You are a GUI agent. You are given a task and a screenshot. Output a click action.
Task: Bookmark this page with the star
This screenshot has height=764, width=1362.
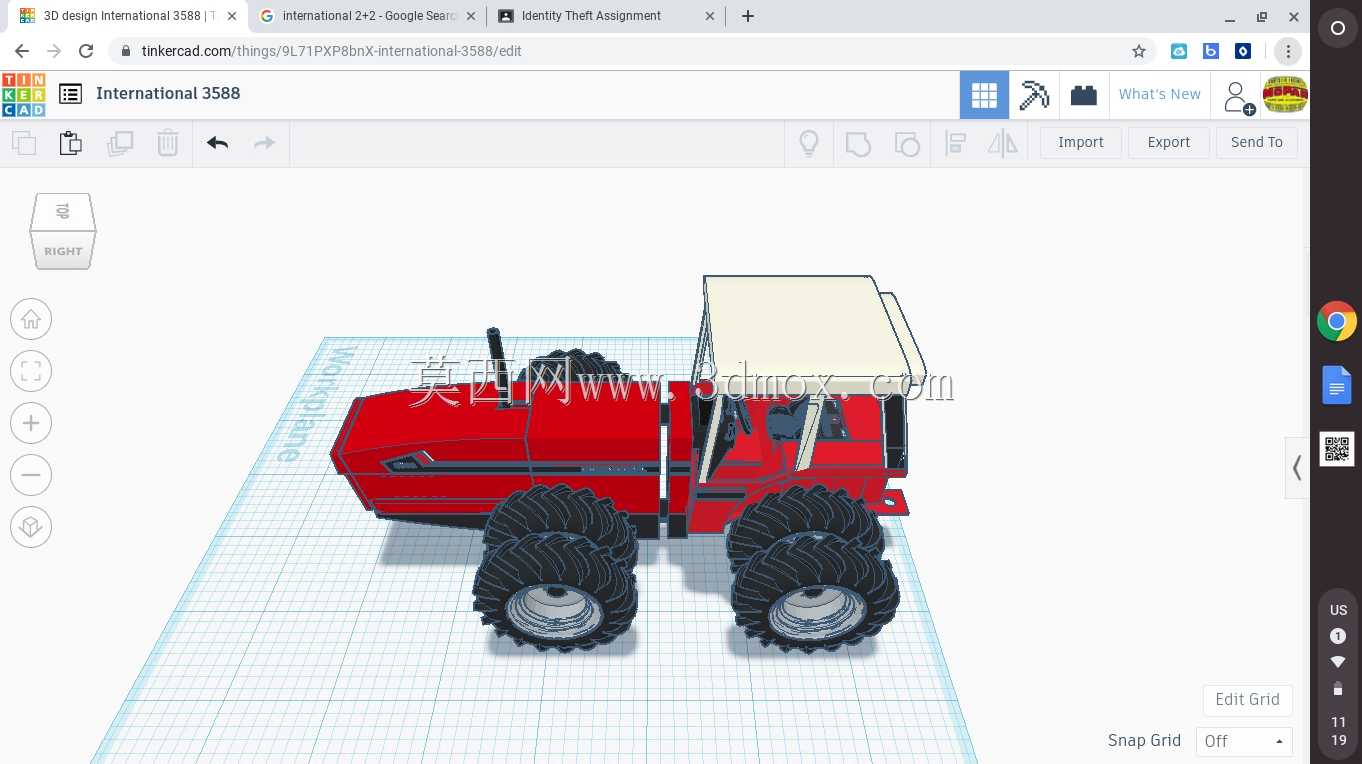[1139, 51]
